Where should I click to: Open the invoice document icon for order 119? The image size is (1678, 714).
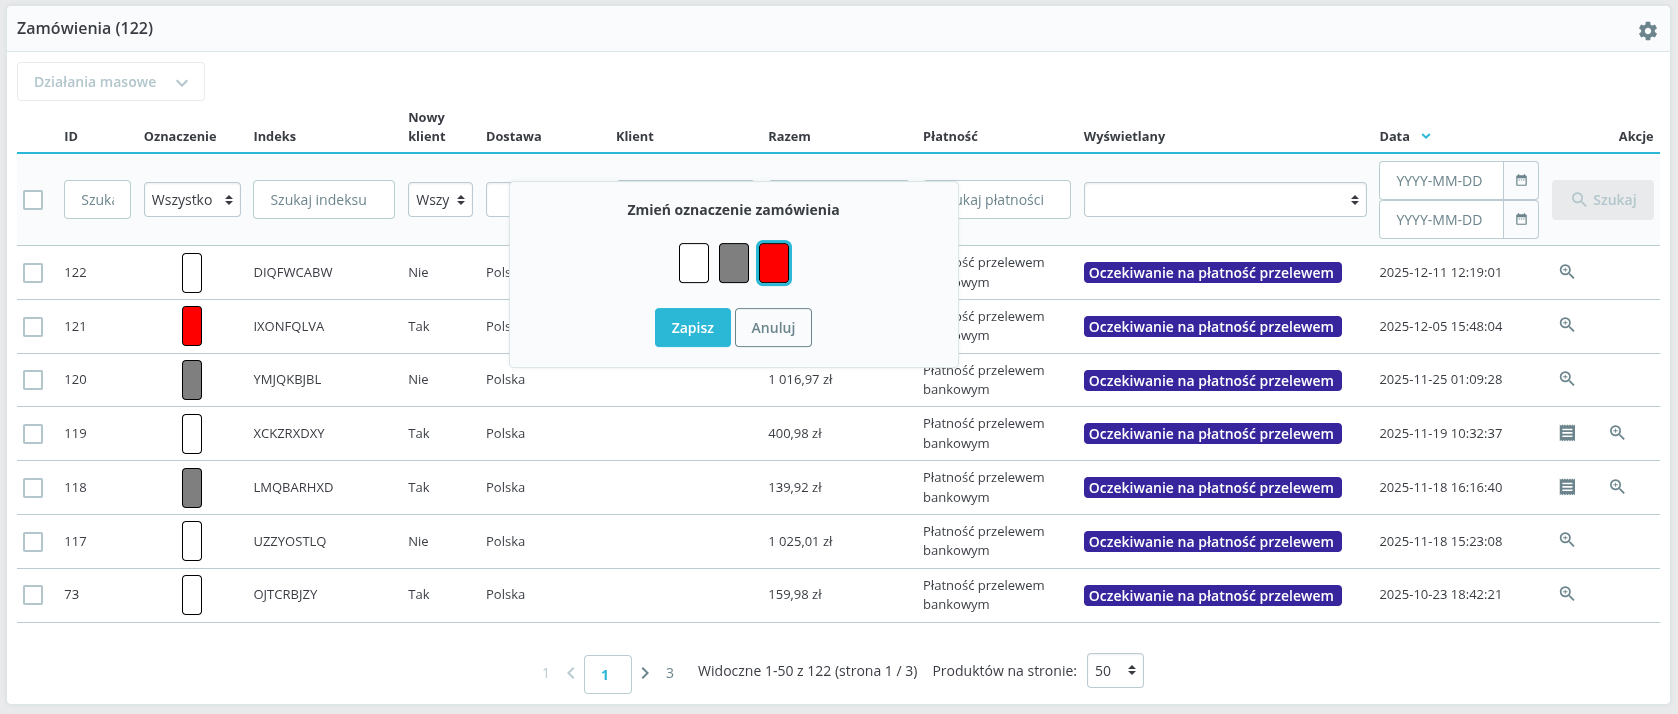pyautogui.click(x=1567, y=433)
